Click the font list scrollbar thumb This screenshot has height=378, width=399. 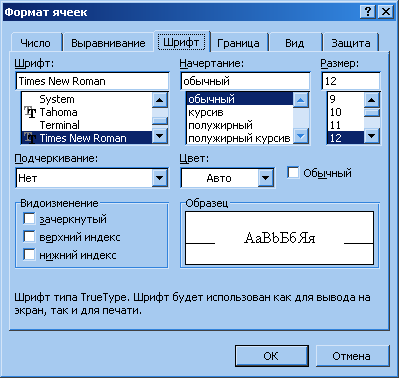(x=160, y=121)
